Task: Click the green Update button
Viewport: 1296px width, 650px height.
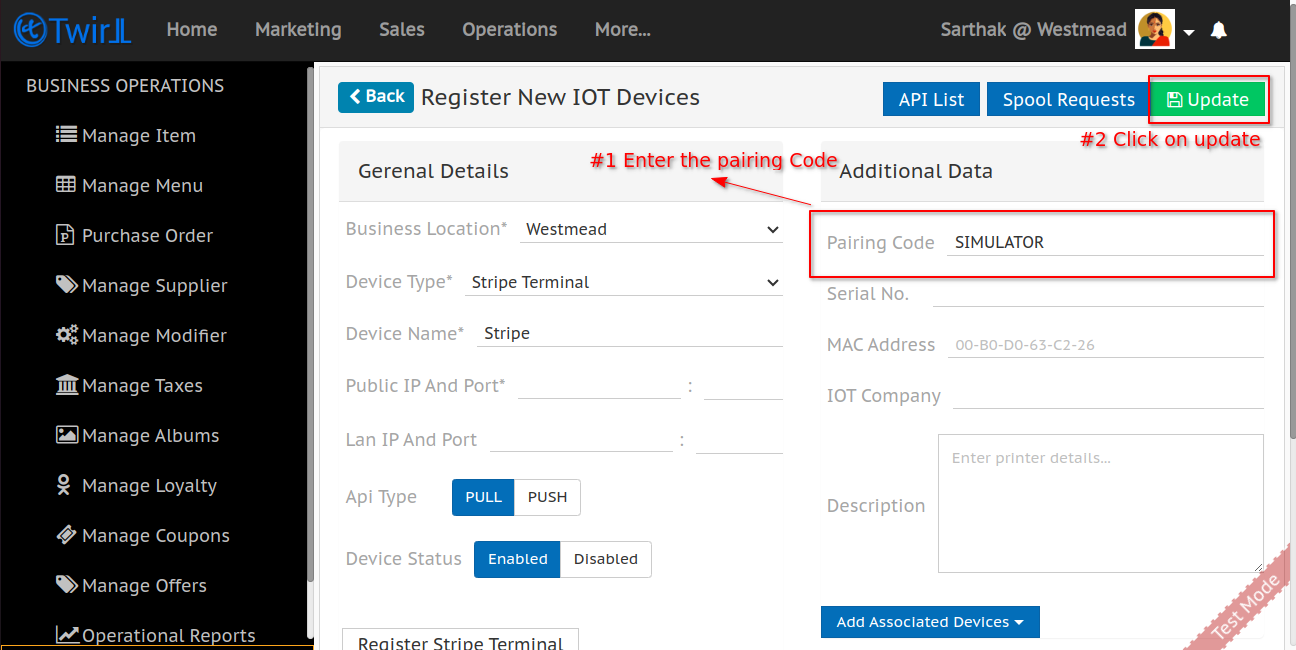Action: 1208,100
